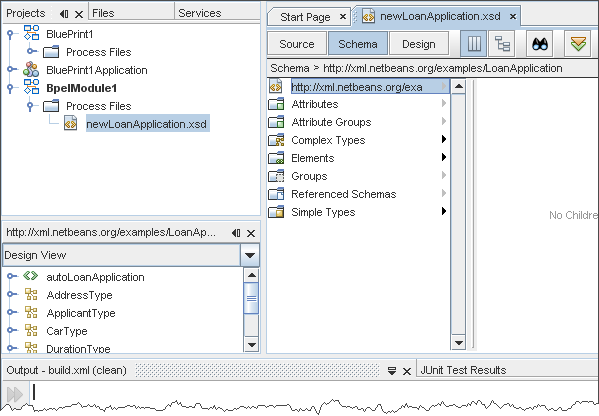The image size is (599, 416).
Task: Expand the Elements column arrow
Action: 444,157
